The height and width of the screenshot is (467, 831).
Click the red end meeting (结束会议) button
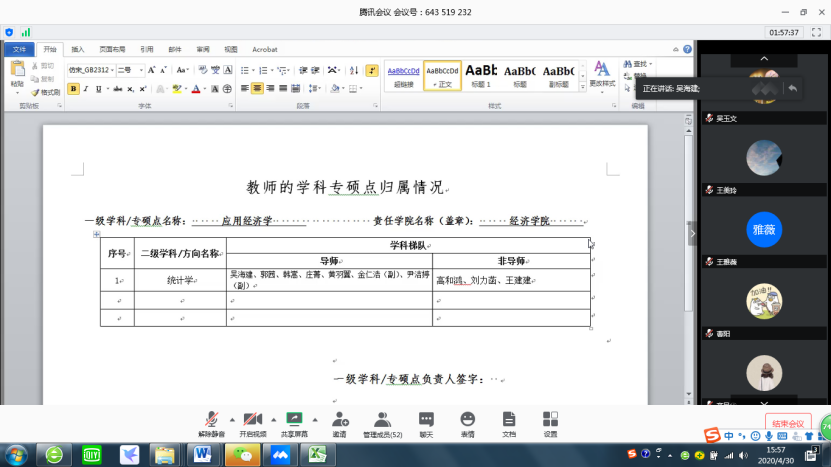787,424
